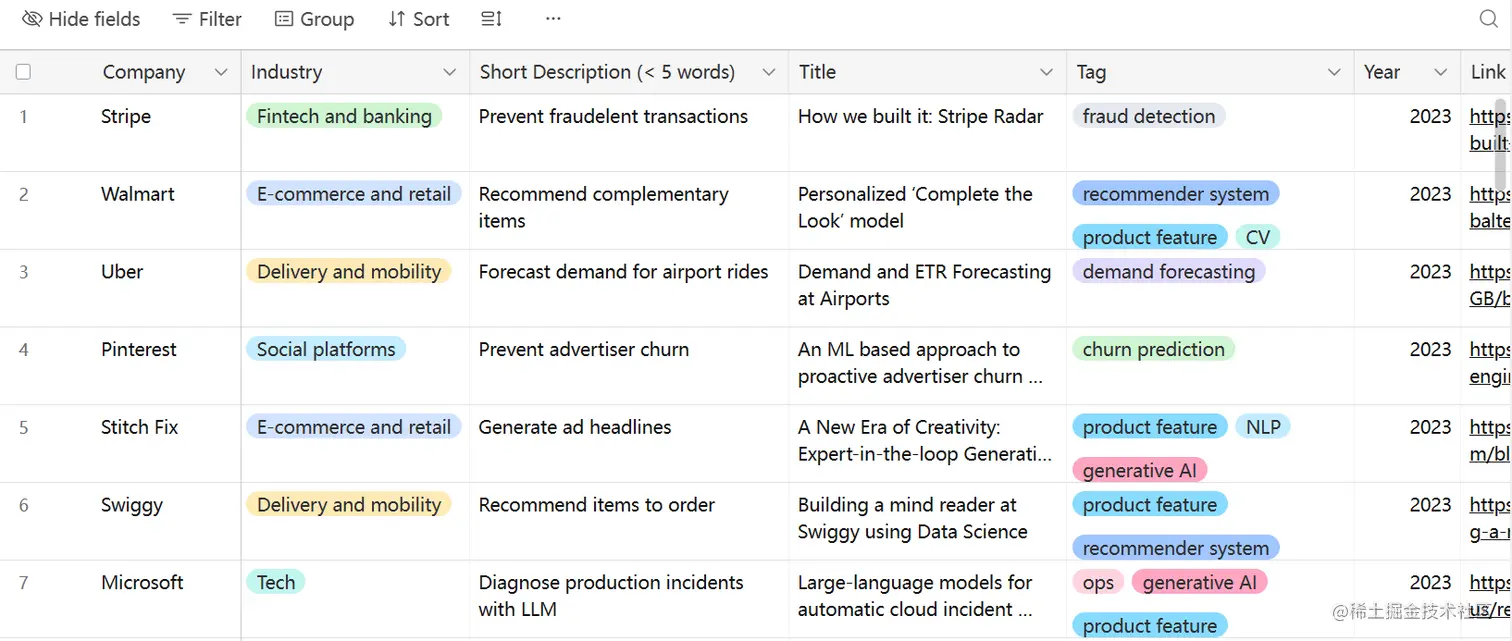
Task: Expand the Title column dropdown
Action: tap(1046, 72)
